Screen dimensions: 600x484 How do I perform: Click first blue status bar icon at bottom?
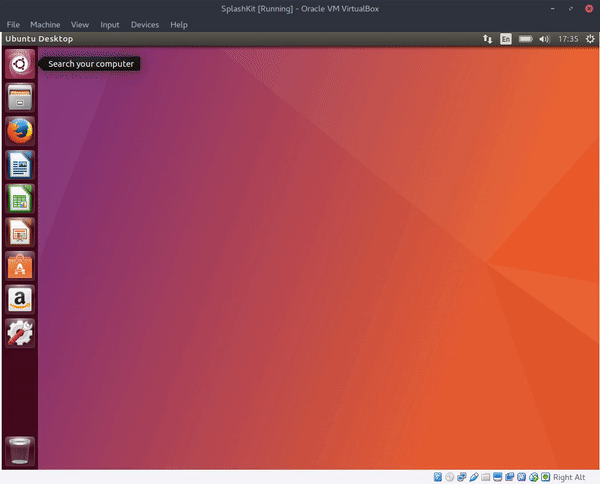coord(438,477)
